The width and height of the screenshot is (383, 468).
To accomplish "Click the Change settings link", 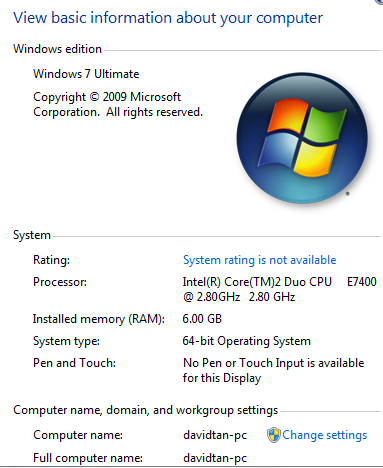I will pos(325,435).
